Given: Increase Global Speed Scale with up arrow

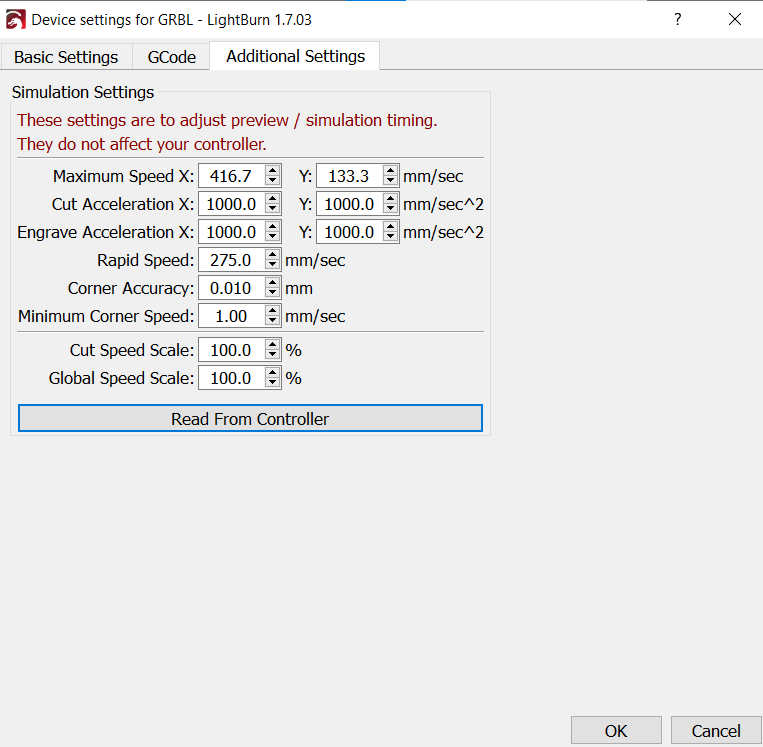Looking at the screenshot, I should click(272, 373).
